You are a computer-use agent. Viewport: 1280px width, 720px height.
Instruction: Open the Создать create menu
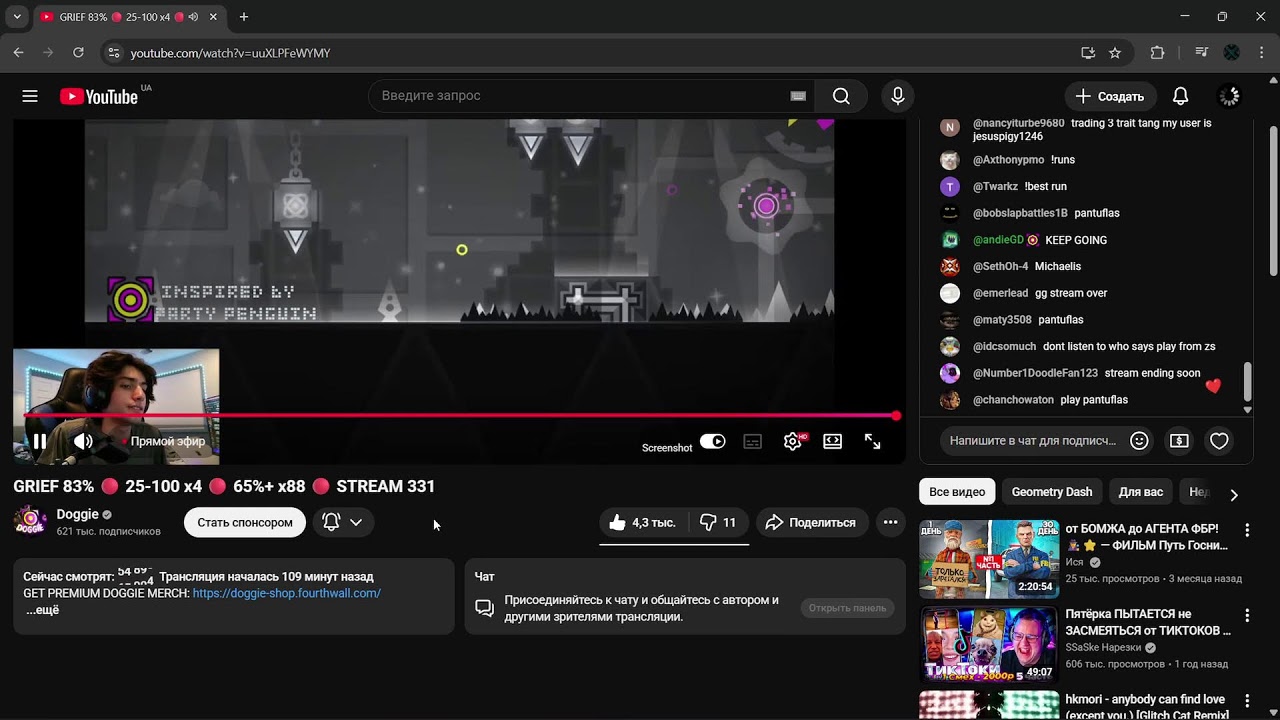pyautogui.click(x=1110, y=96)
